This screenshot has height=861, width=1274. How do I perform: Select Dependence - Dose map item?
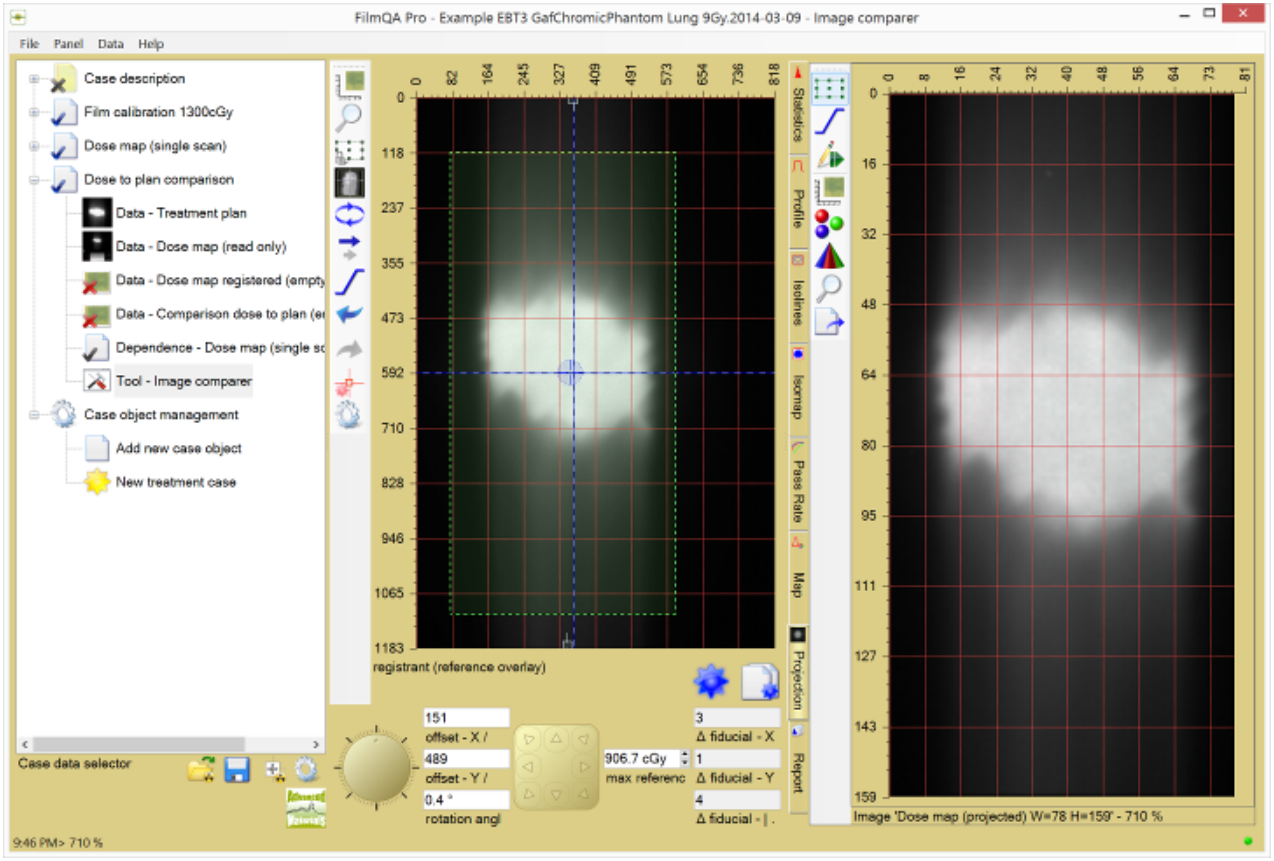pyautogui.click(x=220, y=348)
